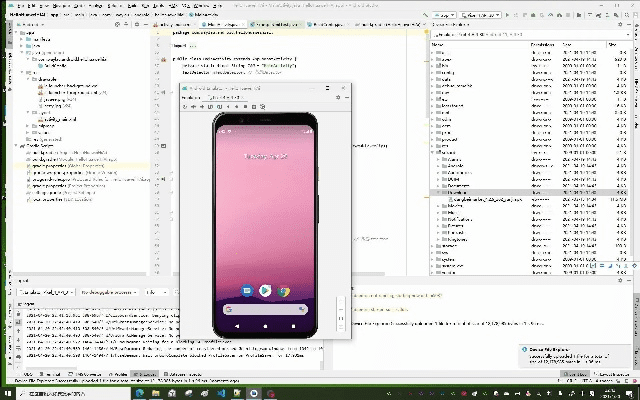Switch to the Logcat tool window tab

click(146, 375)
